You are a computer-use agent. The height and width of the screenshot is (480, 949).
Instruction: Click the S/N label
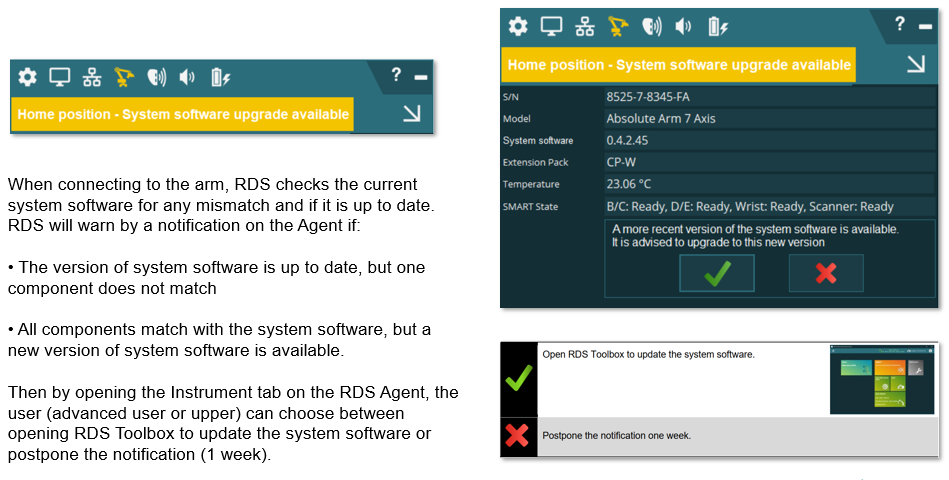pyautogui.click(x=511, y=97)
